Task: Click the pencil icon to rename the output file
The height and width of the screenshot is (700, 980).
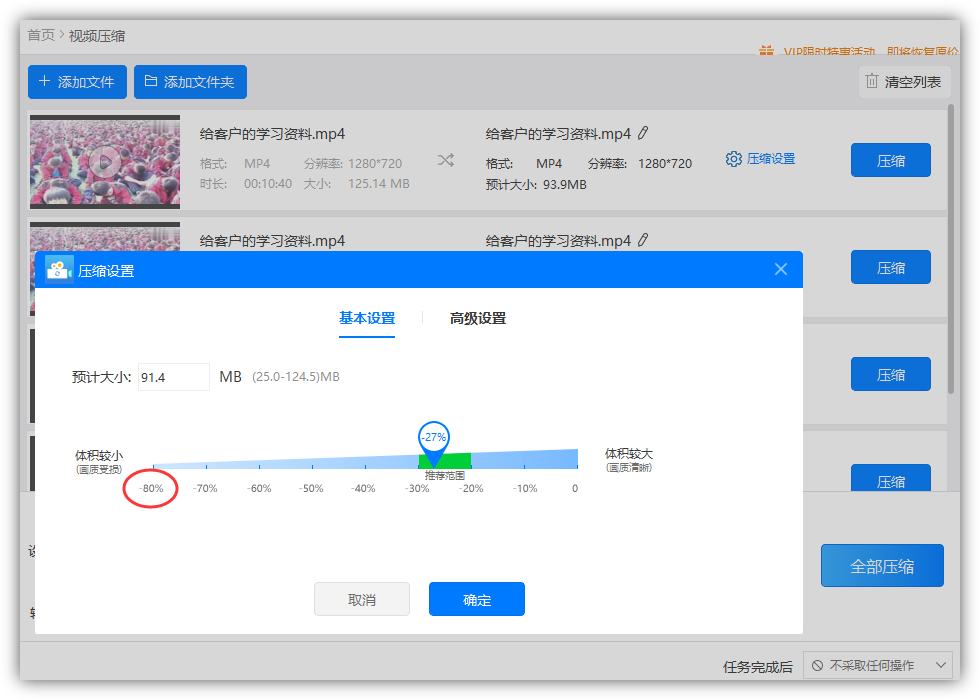Action: (641, 131)
